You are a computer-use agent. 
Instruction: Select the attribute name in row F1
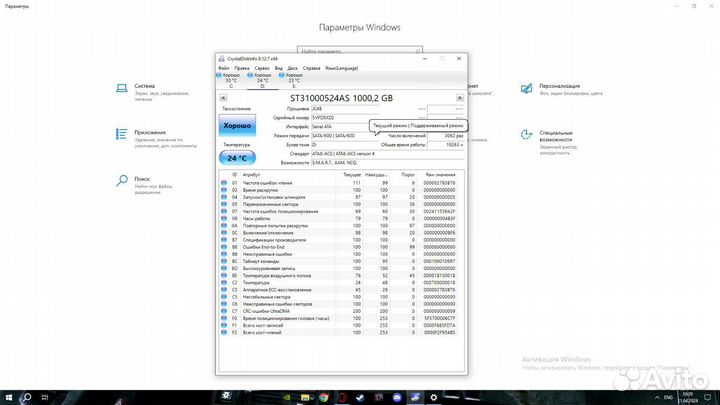pos(263,325)
